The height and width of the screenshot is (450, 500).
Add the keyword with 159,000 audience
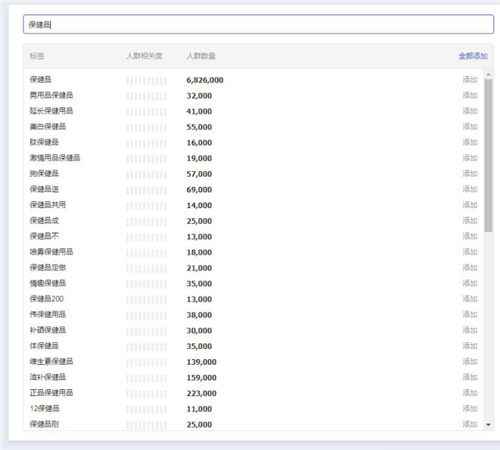(470, 377)
